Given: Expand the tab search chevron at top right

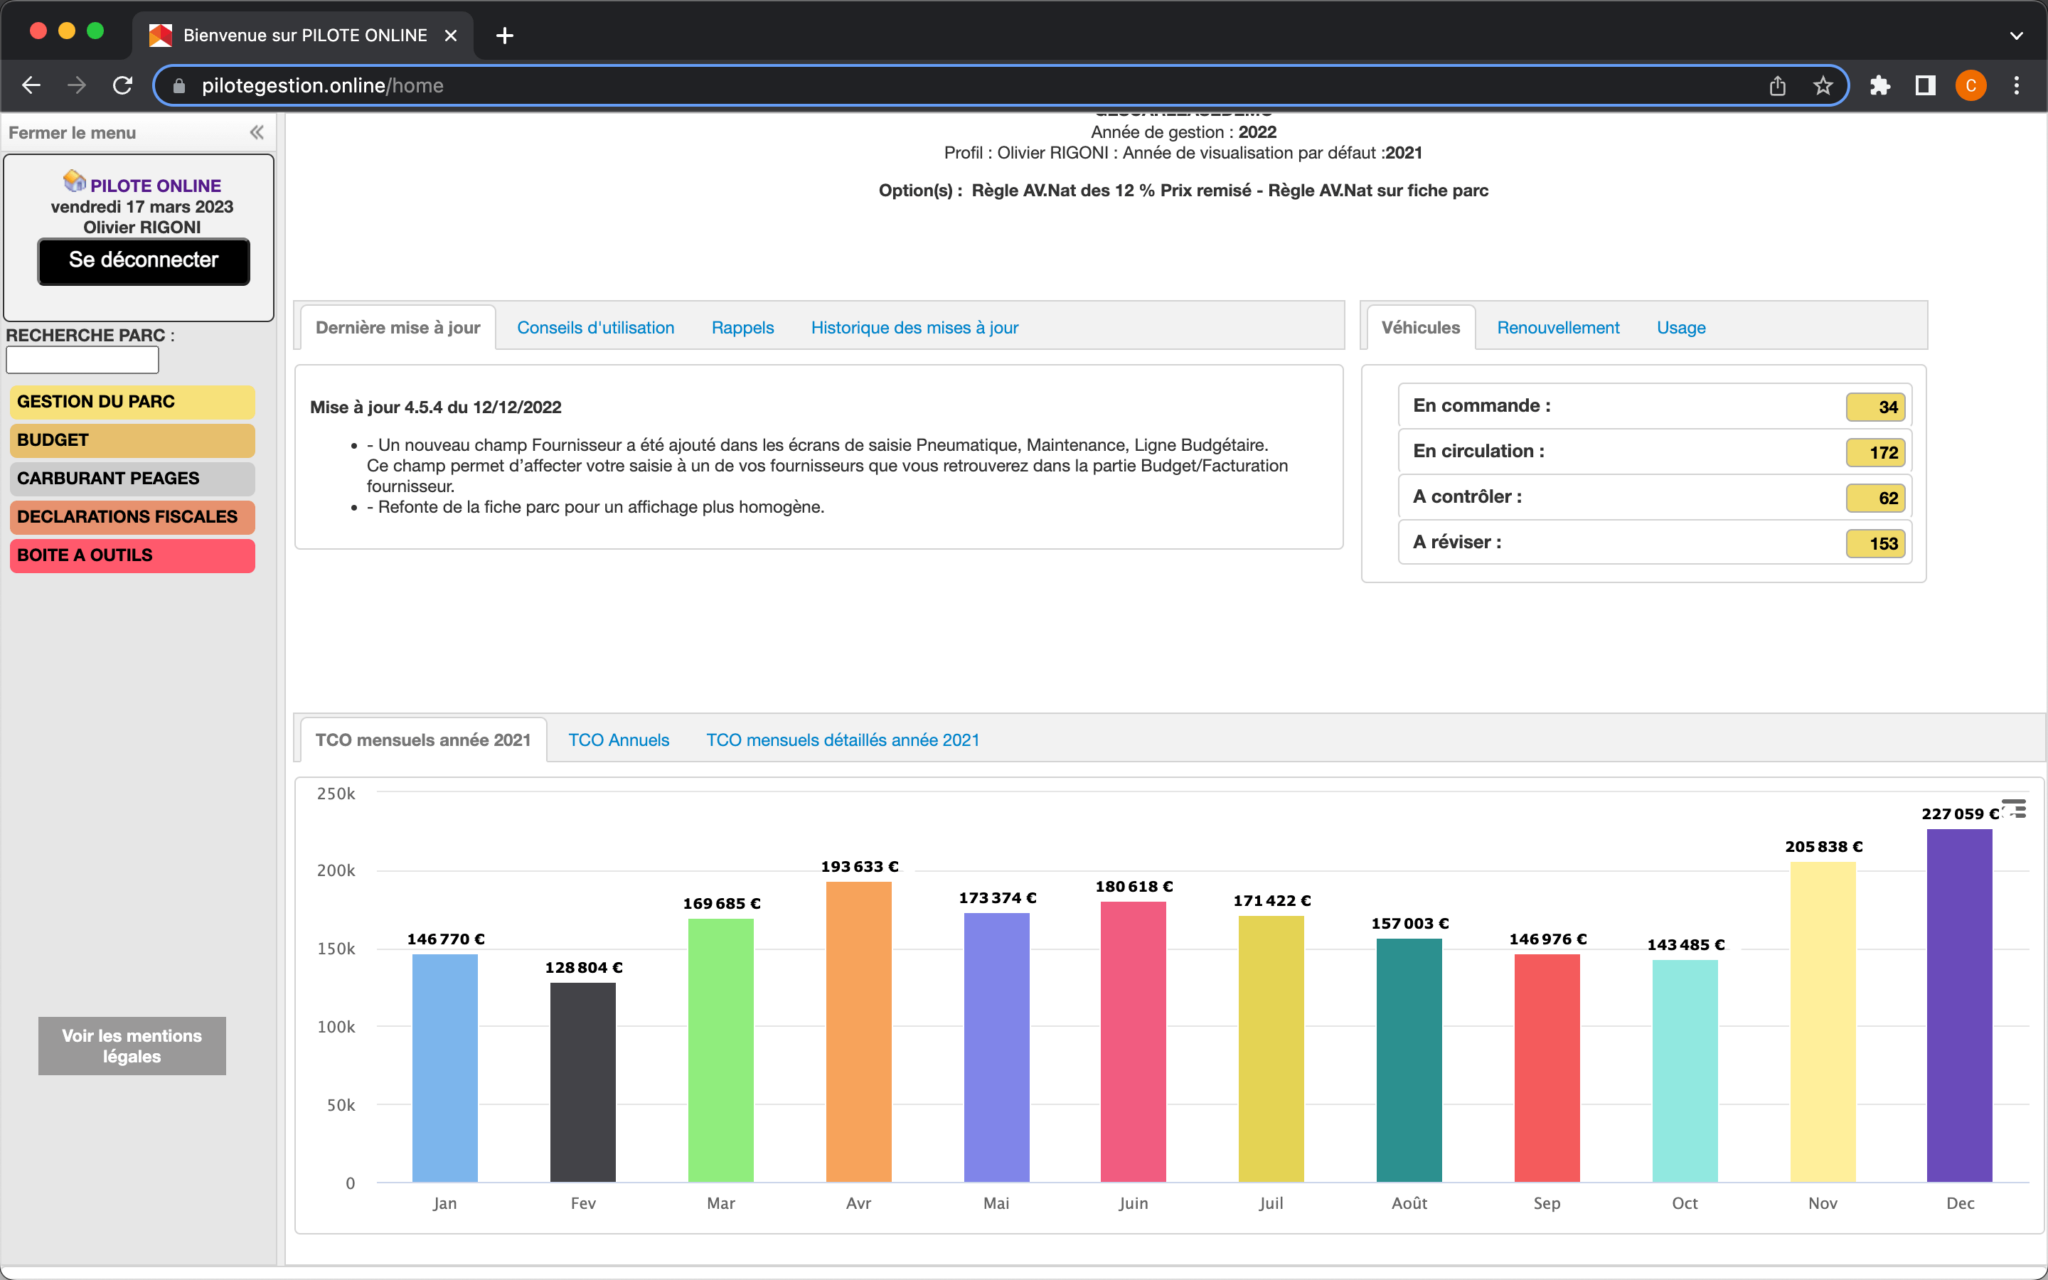Looking at the screenshot, I should (2016, 35).
